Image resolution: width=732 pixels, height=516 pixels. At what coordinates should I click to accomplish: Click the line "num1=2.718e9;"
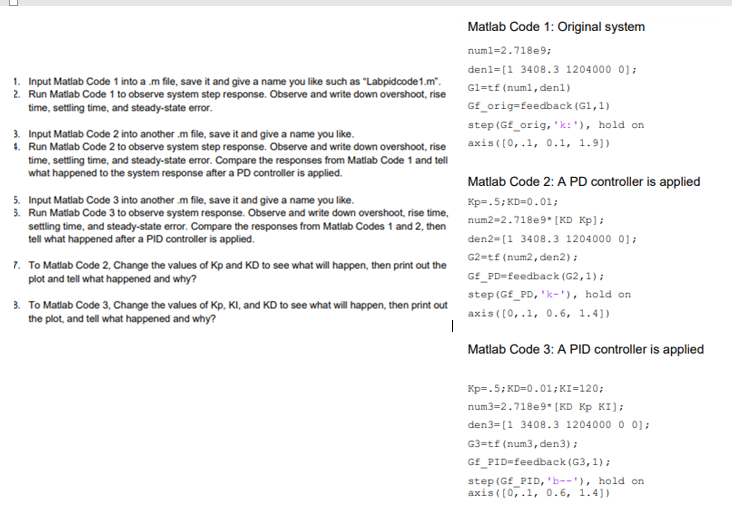(509, 50)
